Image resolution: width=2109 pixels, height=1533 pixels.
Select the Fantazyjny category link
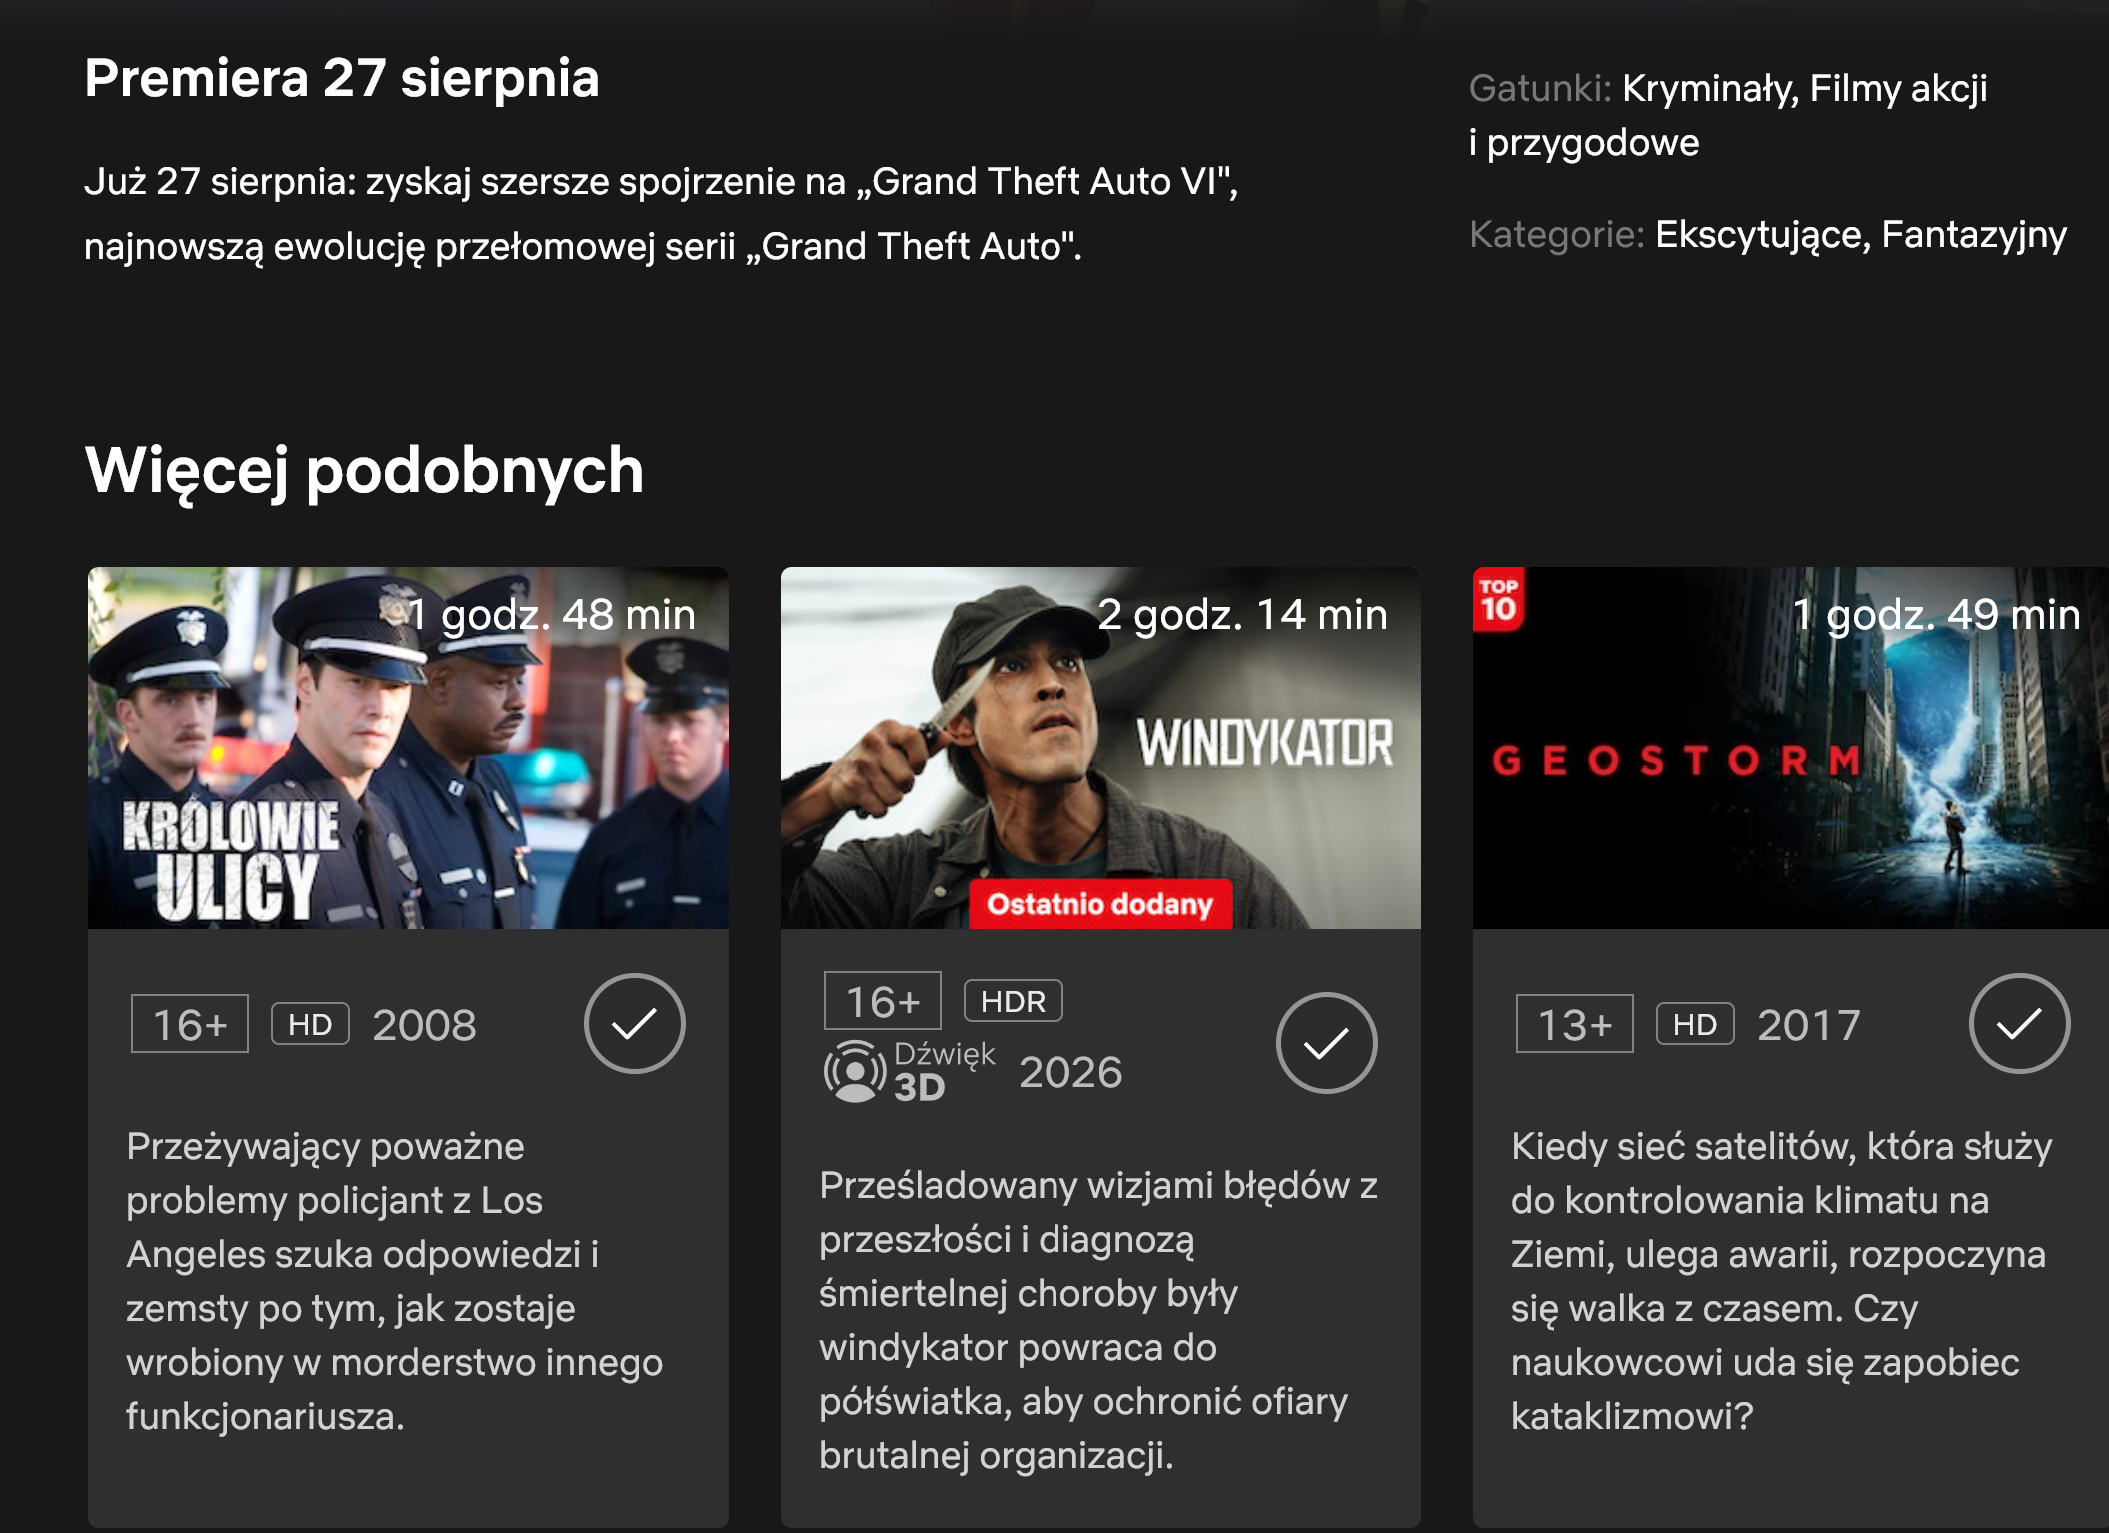(1974, 235)
